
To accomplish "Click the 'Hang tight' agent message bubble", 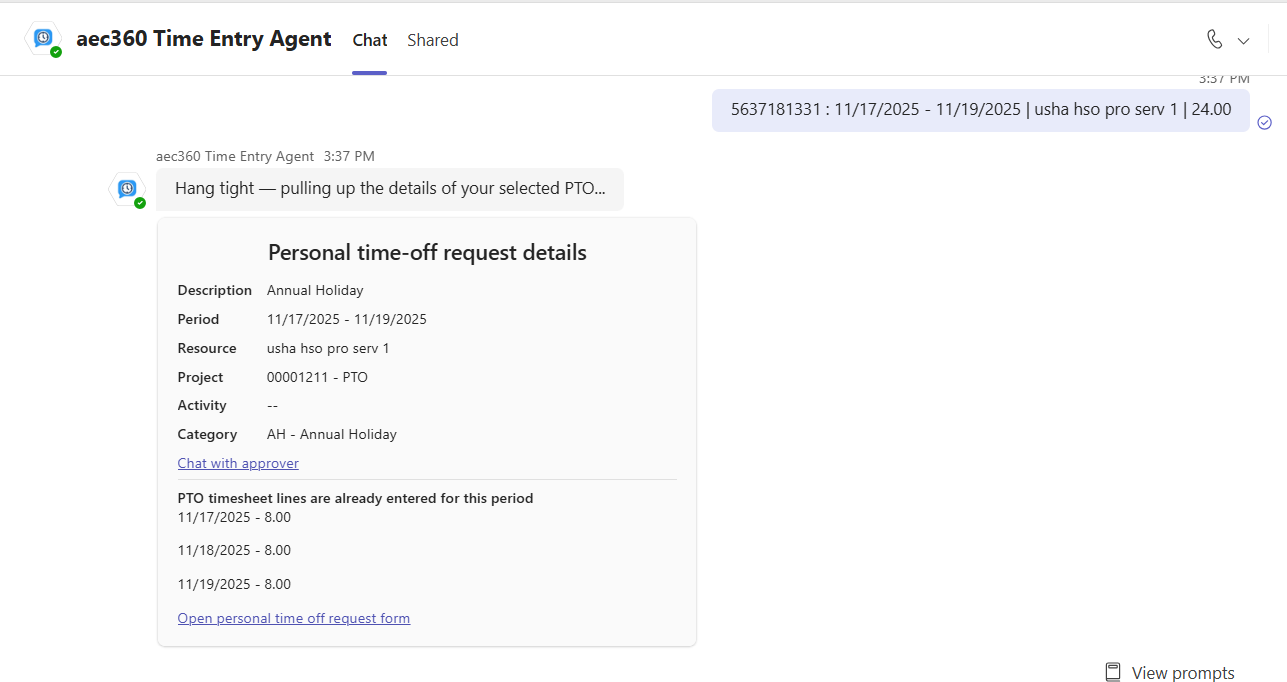I will click(x=389, y=189).
